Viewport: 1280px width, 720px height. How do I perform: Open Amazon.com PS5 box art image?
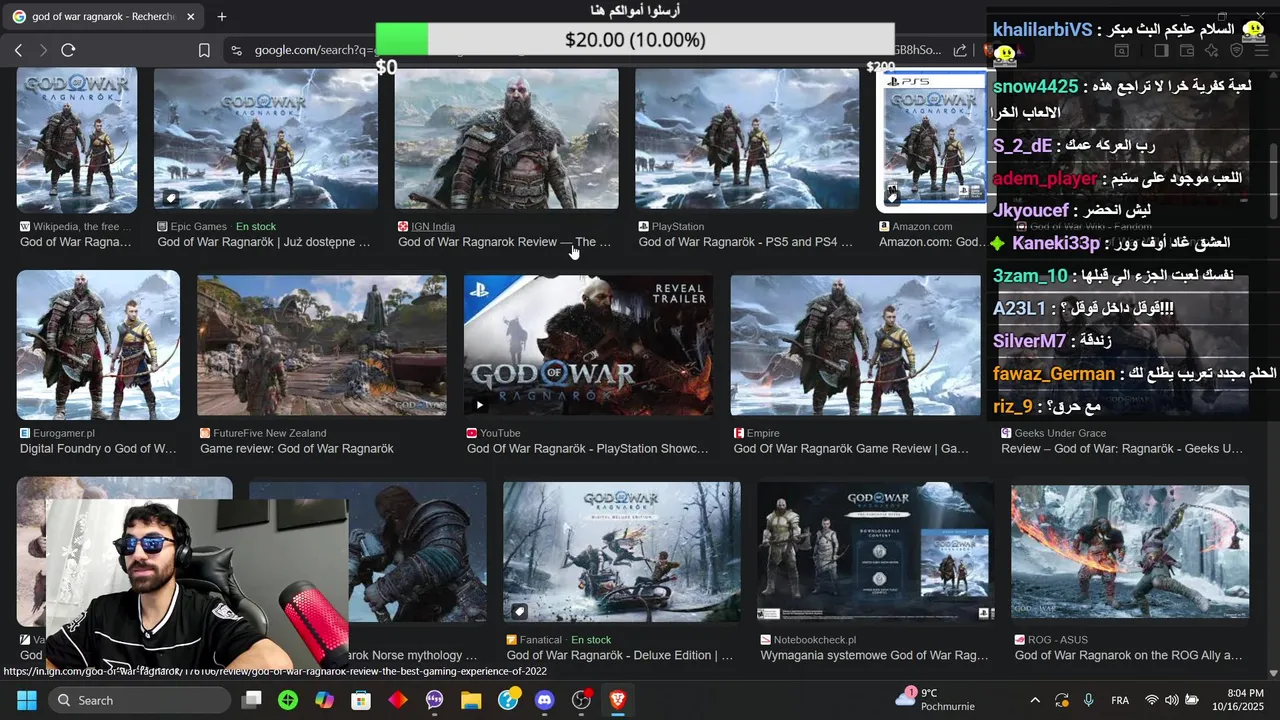933,139
